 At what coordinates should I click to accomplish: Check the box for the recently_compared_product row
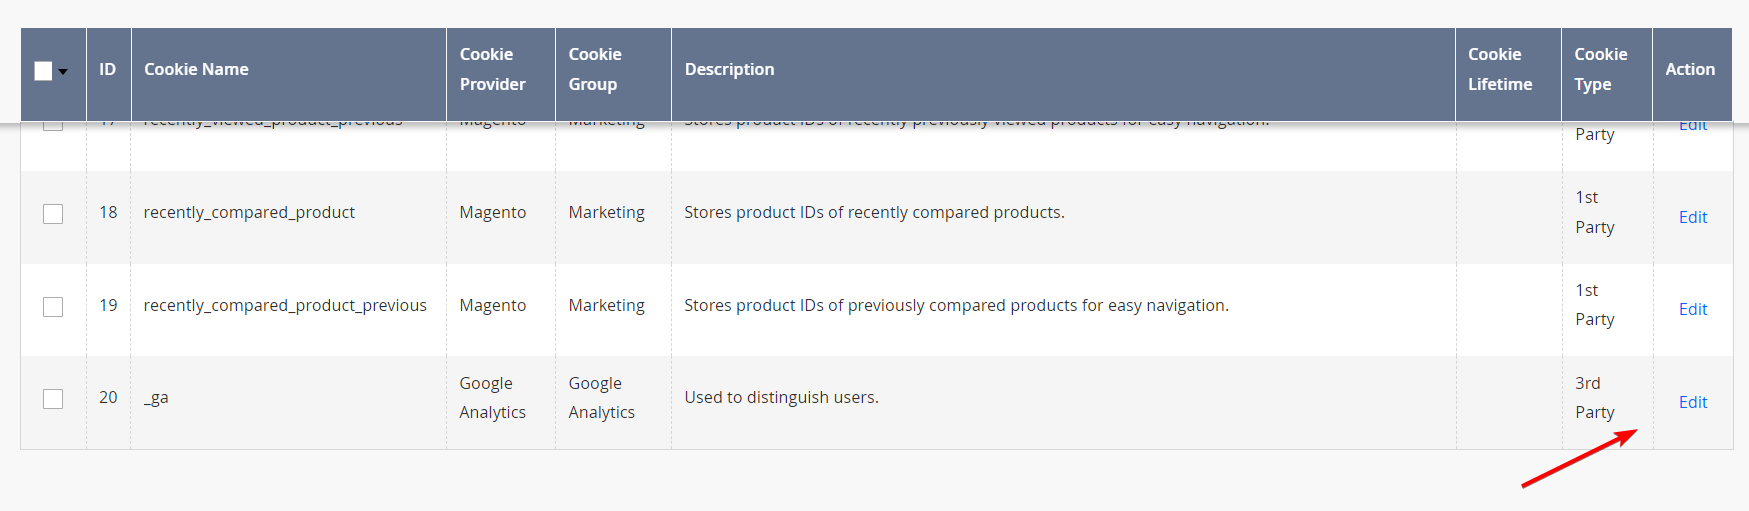click(x=53, y=214)
